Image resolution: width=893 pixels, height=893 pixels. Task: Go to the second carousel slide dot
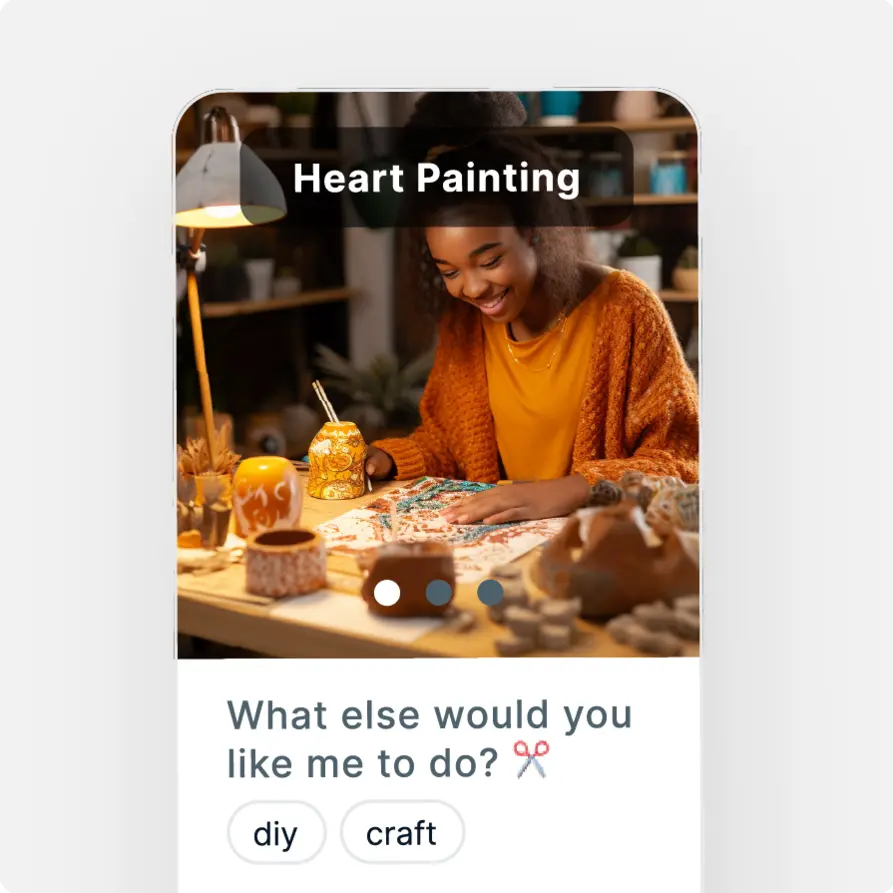point(439,593)
